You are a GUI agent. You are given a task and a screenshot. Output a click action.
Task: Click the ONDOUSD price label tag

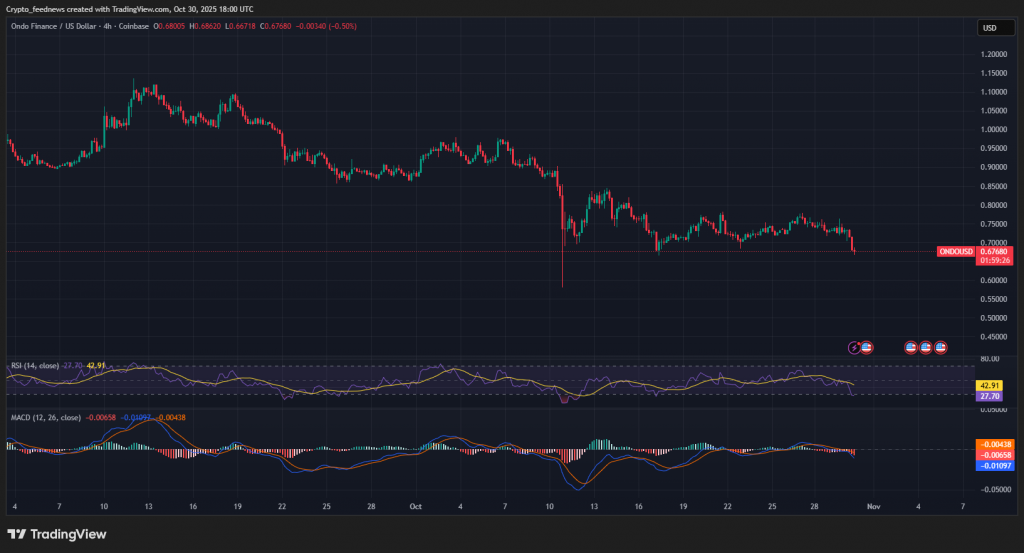point(956,252)
